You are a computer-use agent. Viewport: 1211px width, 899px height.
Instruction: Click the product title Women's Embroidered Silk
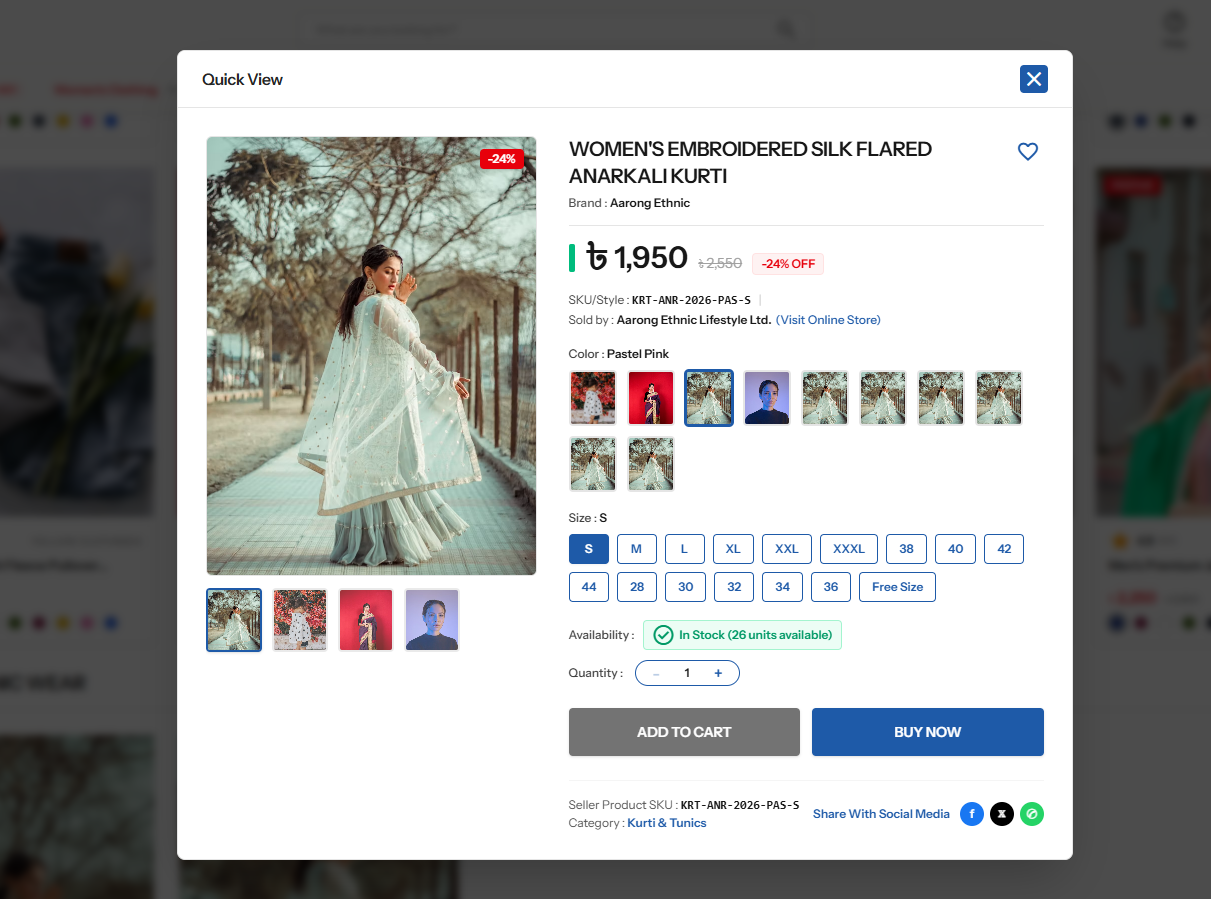(x=750, y=162)
